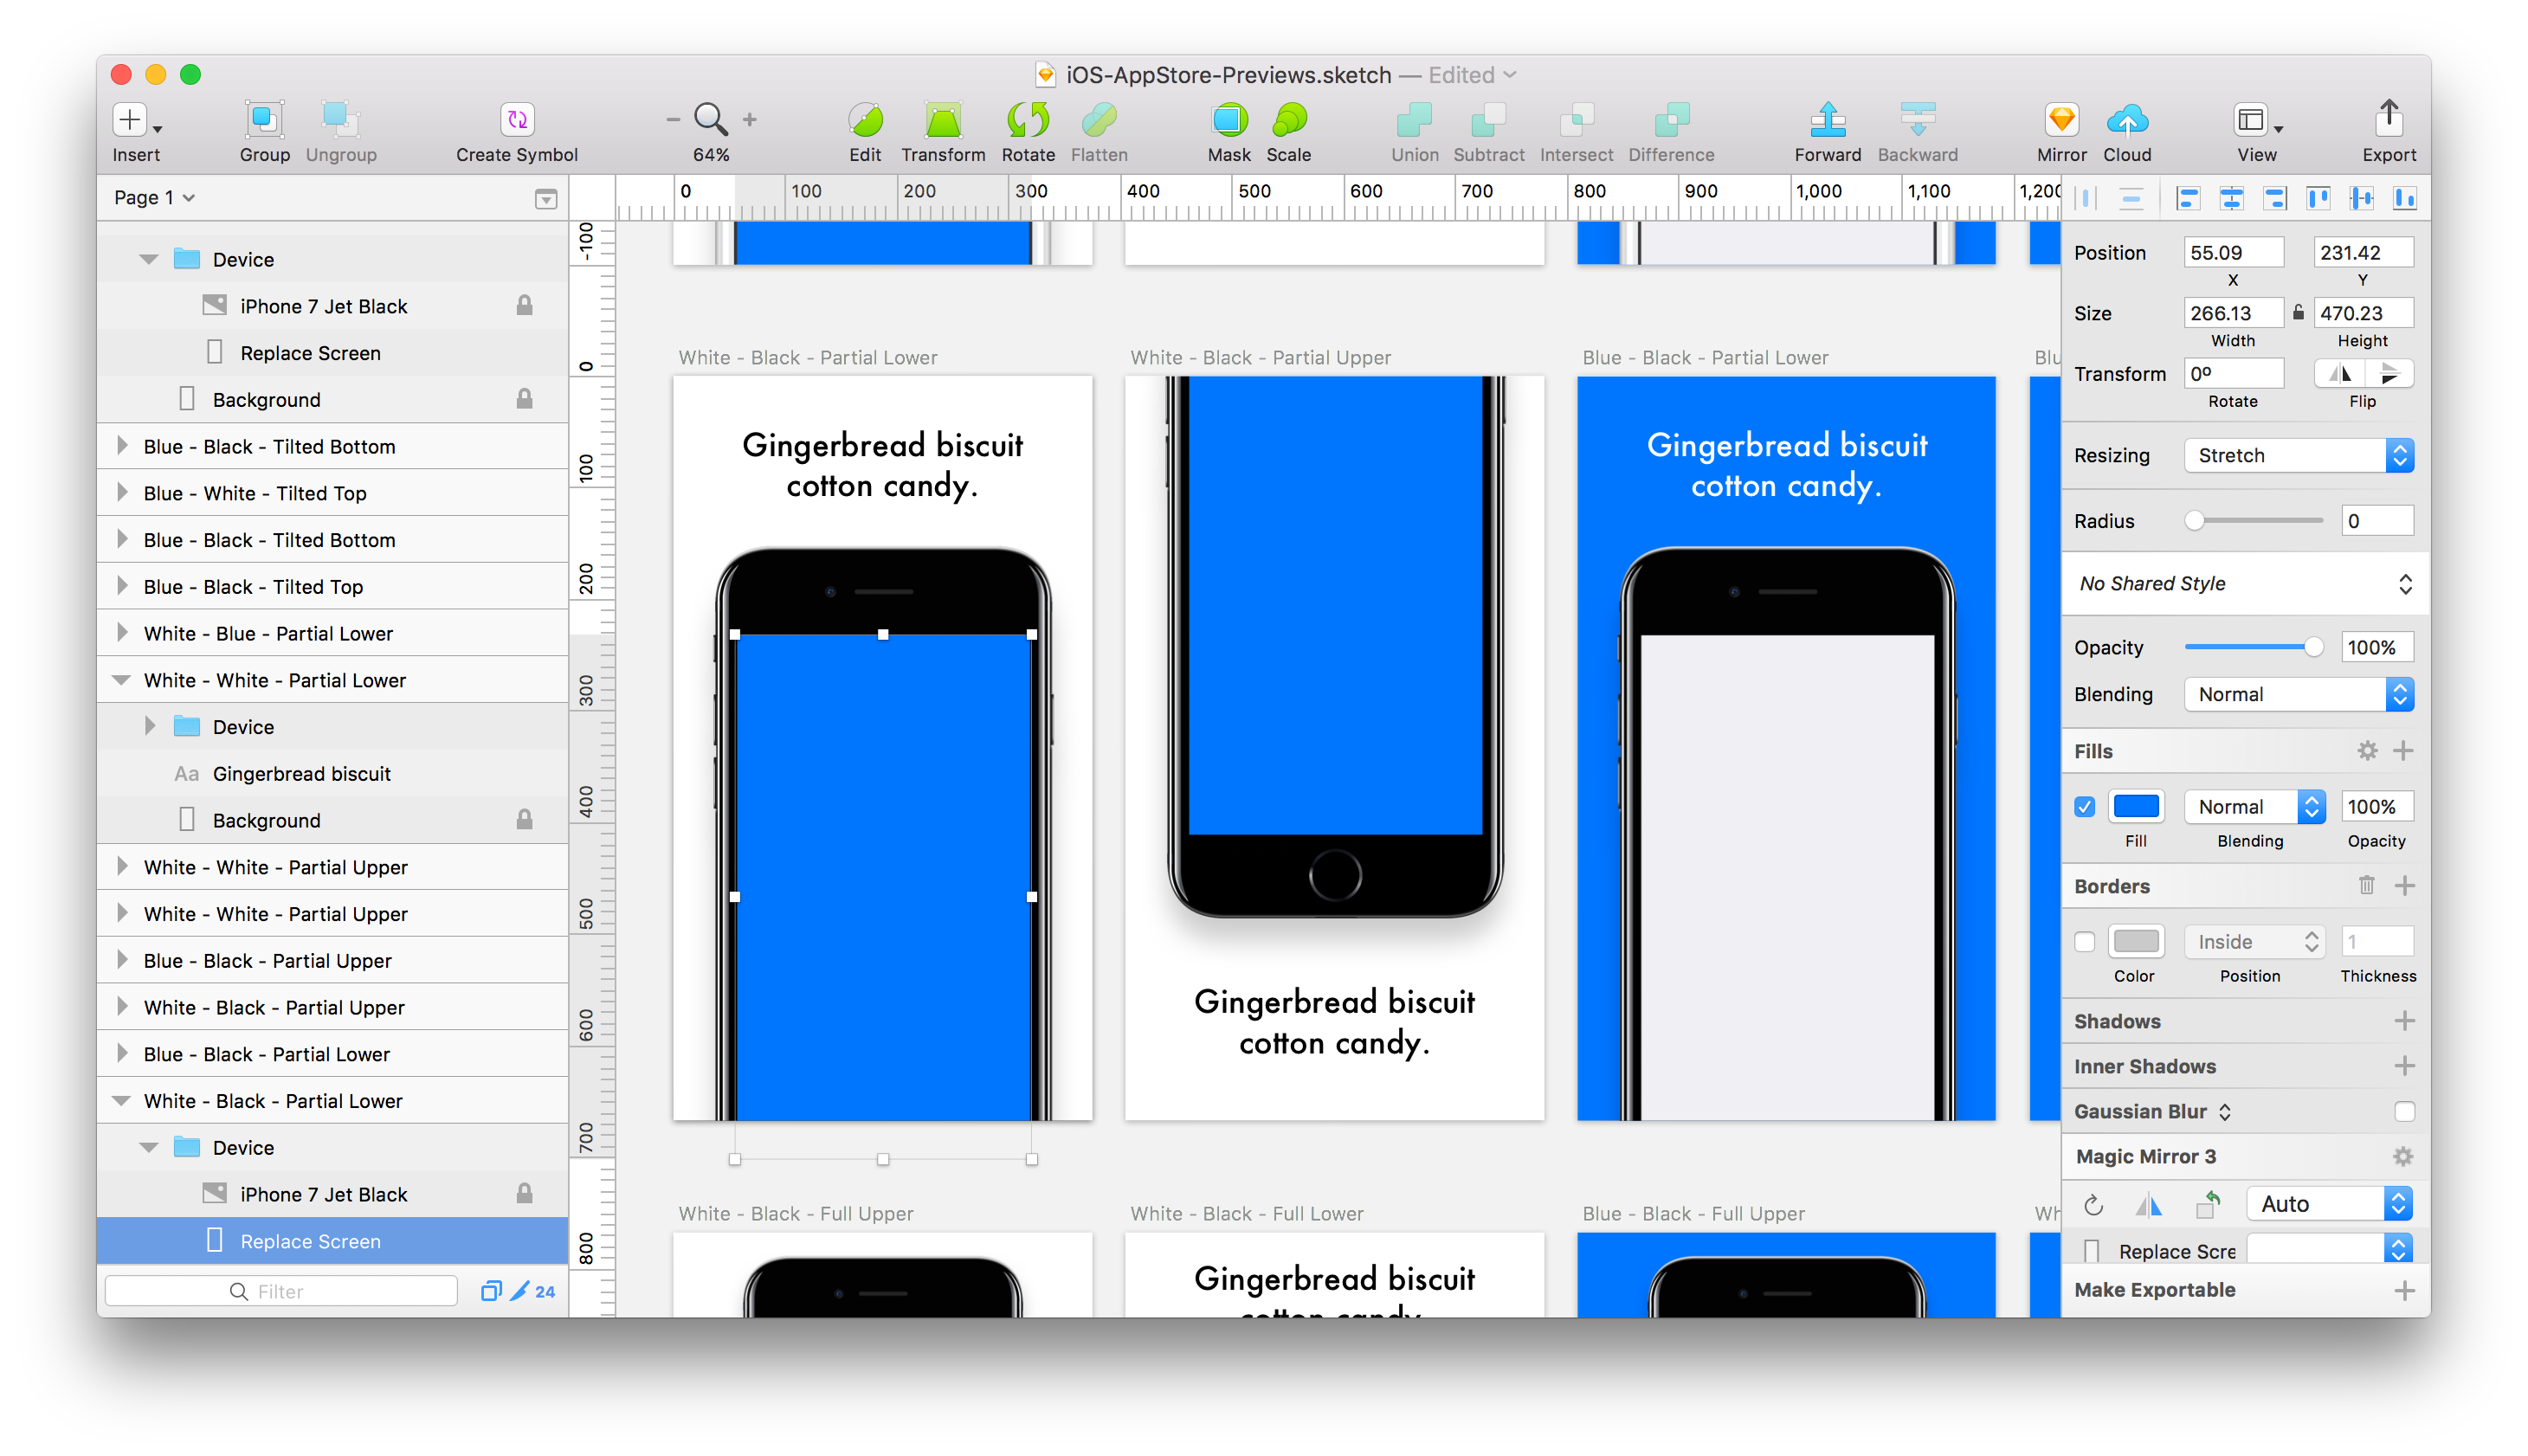
Task: Enable the Border checkbox
Action: (2084, 941)
